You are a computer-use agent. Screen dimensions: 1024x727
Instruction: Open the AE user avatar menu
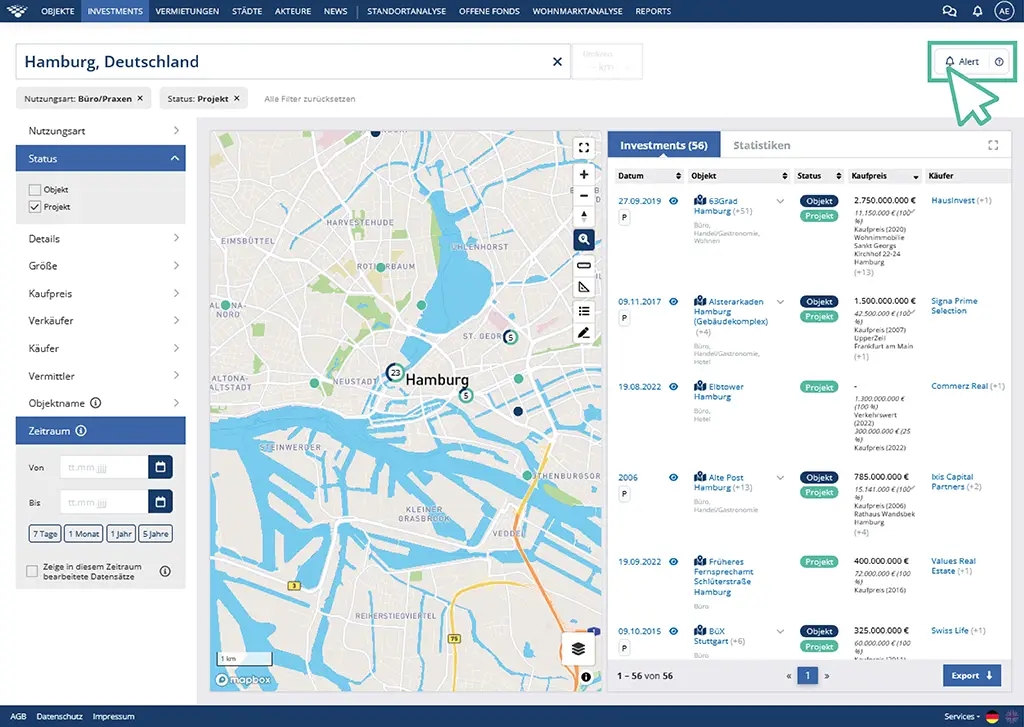click(x=1004, y=11)
